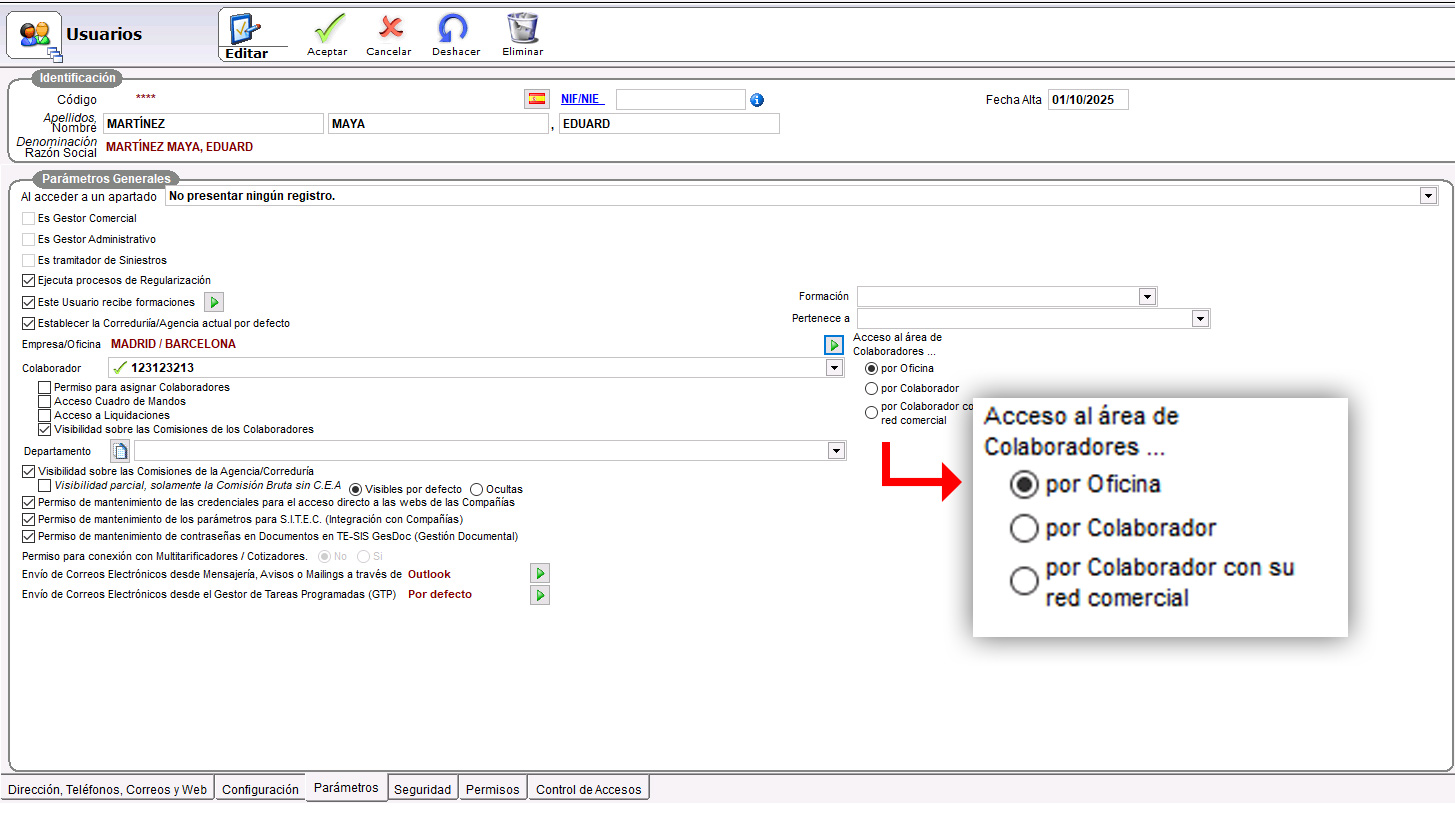This screenshot has width=1455, height=816.
Task: Enable the Es Gestor Comercial checkbox
Action: pos(28,218)
